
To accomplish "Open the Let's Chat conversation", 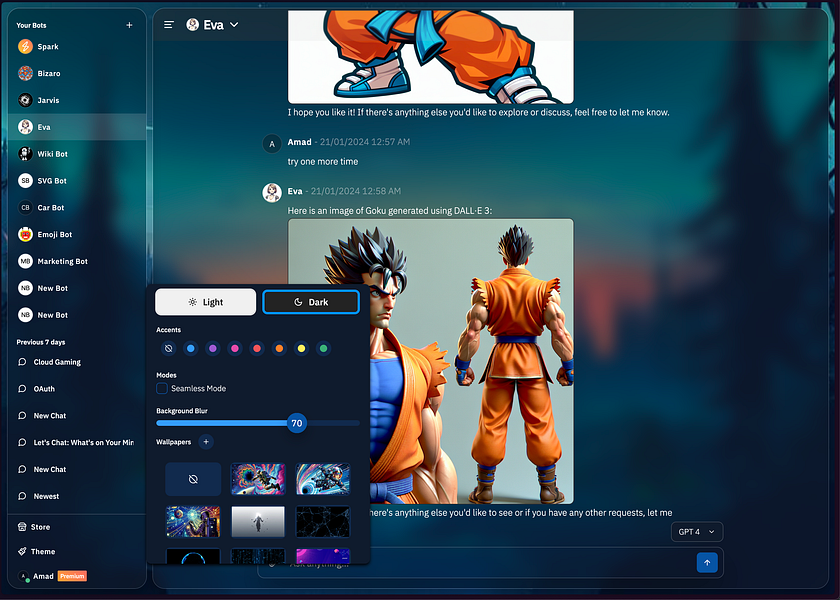I will (77, 442).
